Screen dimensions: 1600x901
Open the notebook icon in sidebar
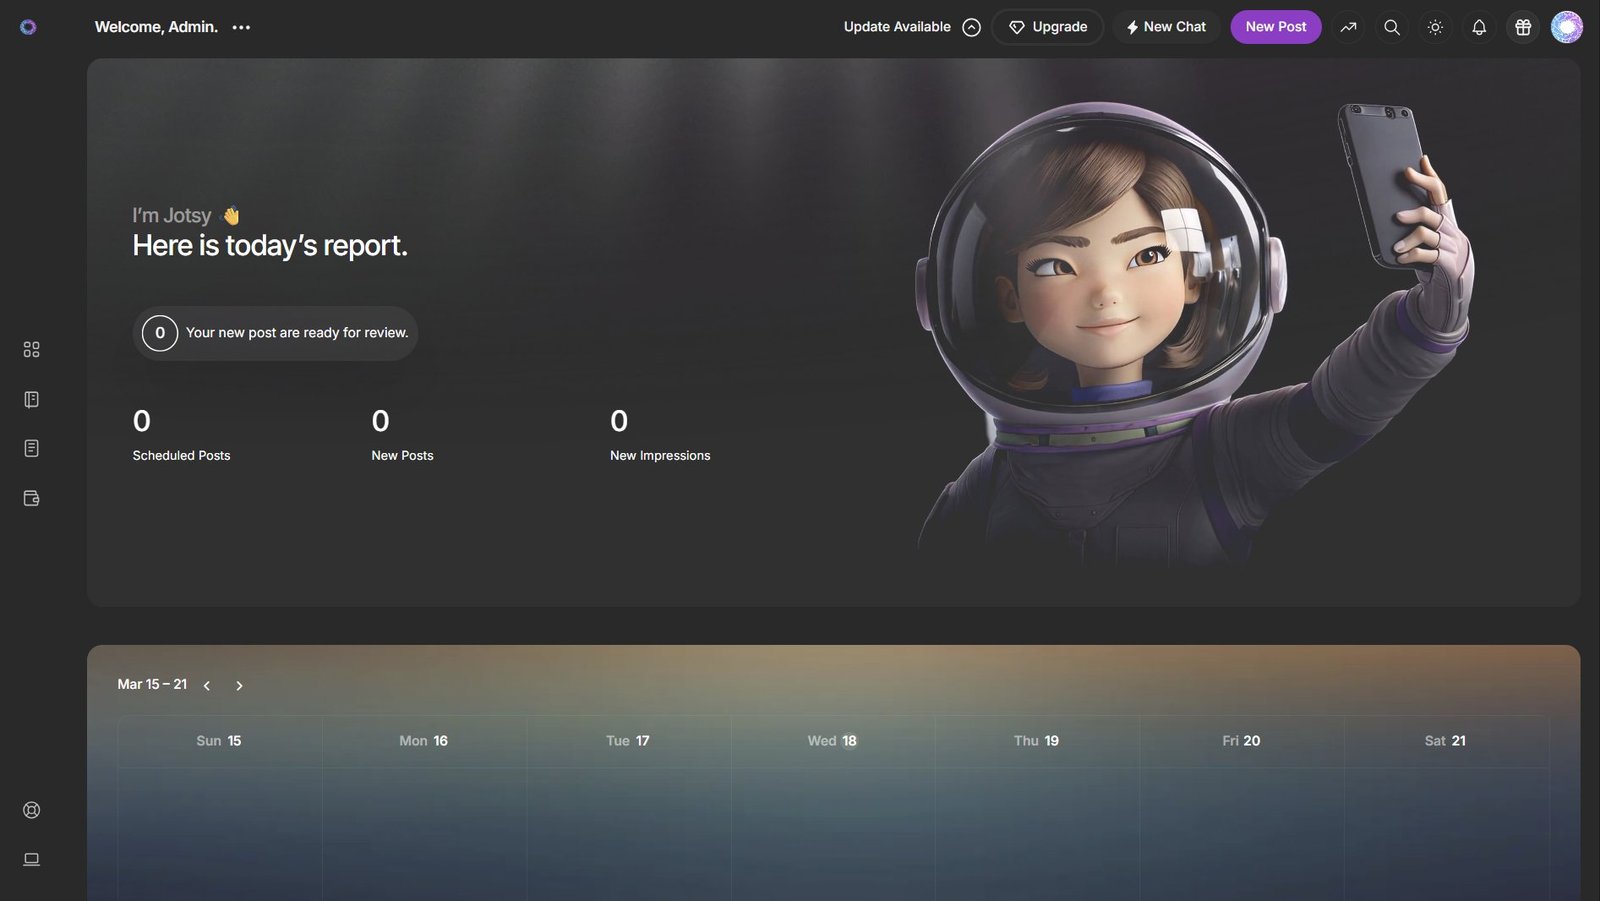pos(31,399)
